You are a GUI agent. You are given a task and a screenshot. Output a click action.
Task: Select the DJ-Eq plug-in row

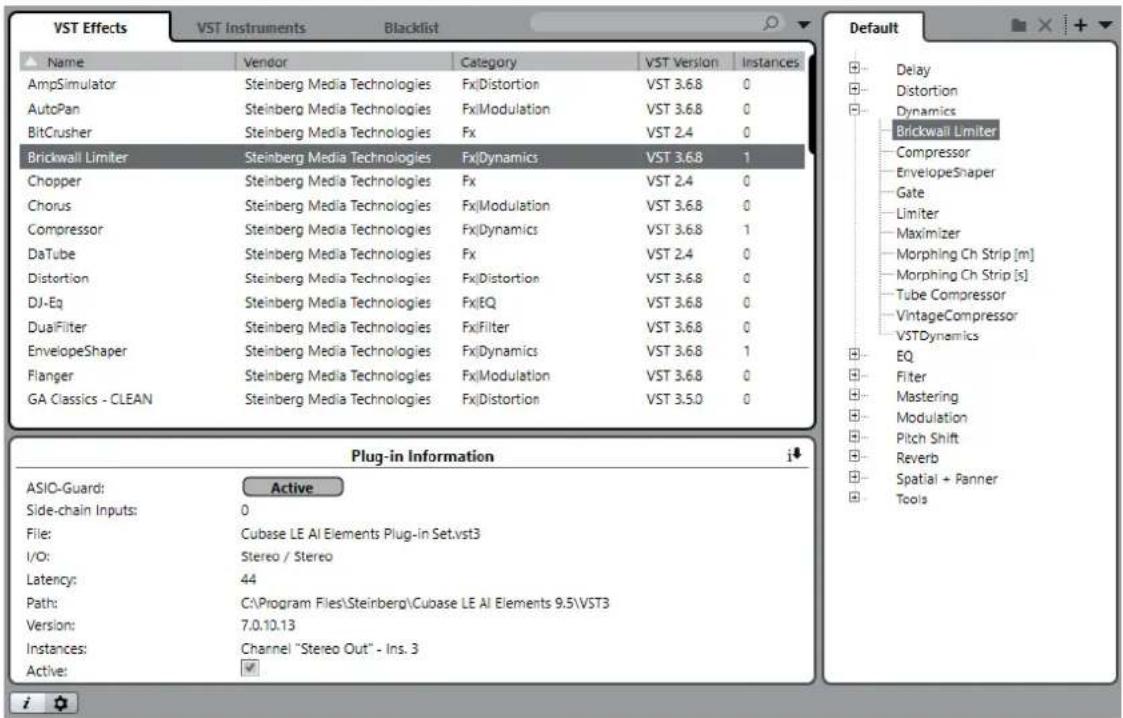(x=412, y=303)
